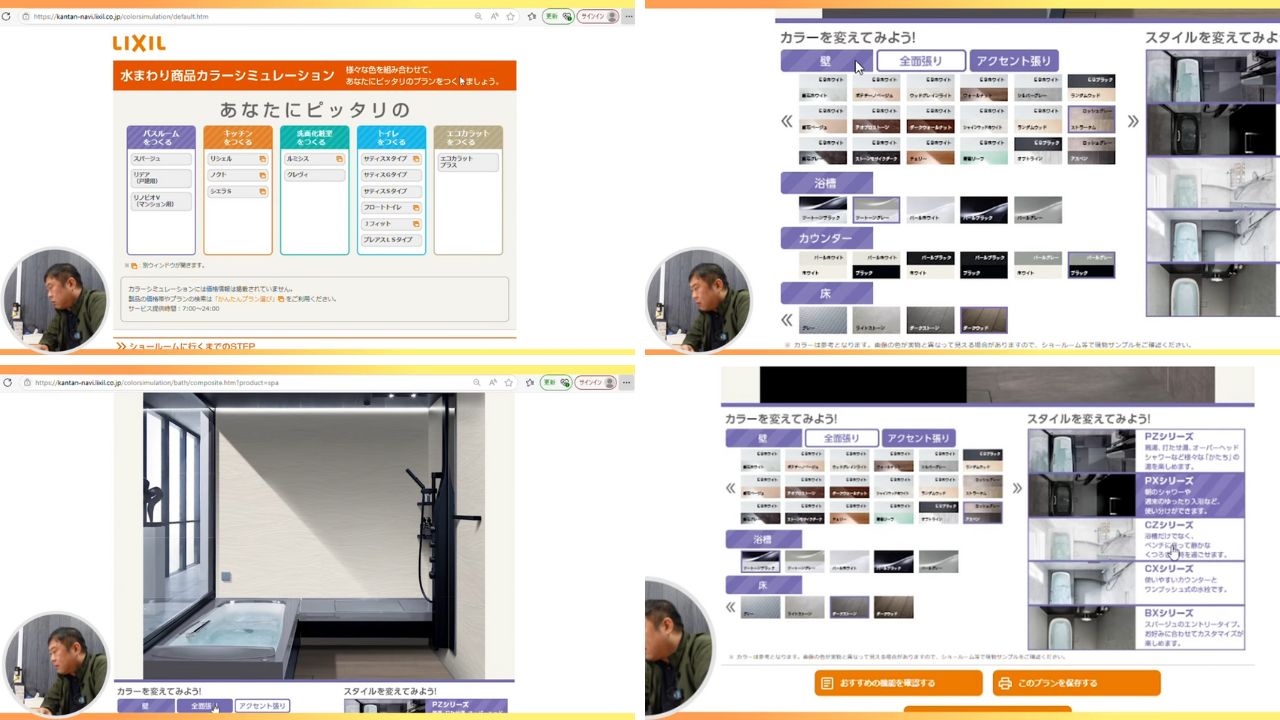Click » between wall swatches and PXシリーズ
1280x720 pixels.
[1017, 488]
